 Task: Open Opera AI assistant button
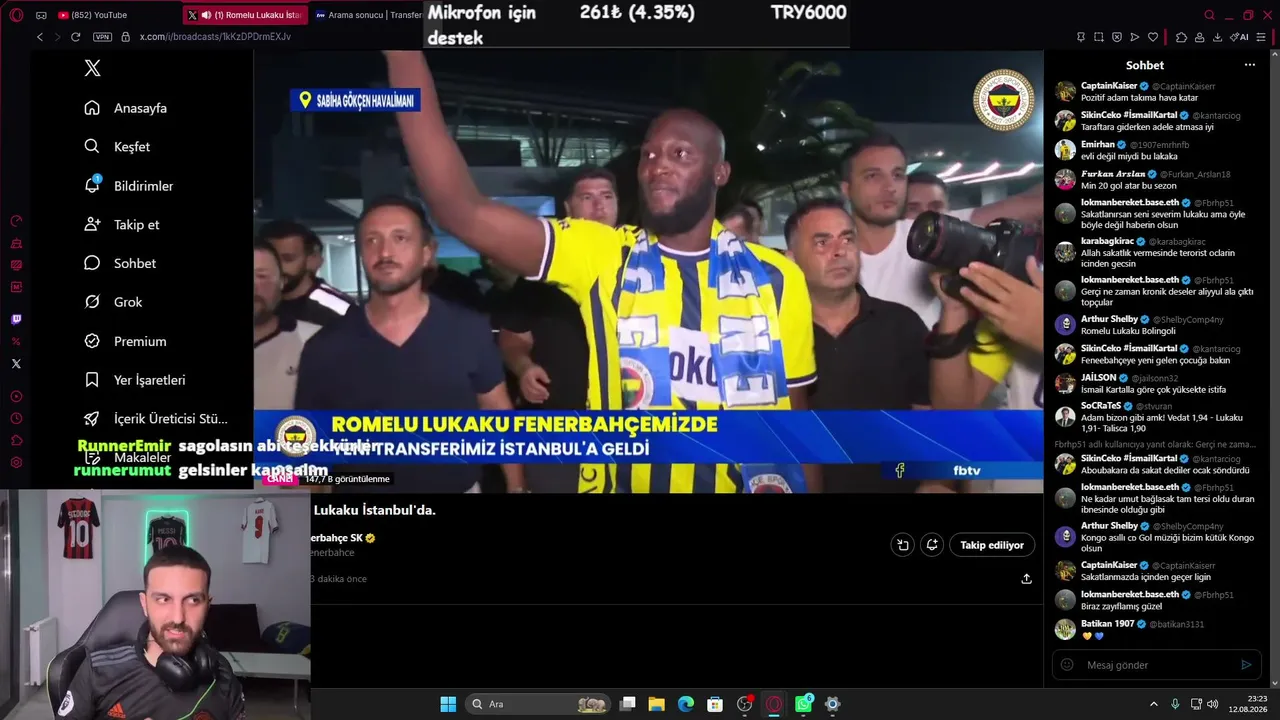(x=1240, y=37)
